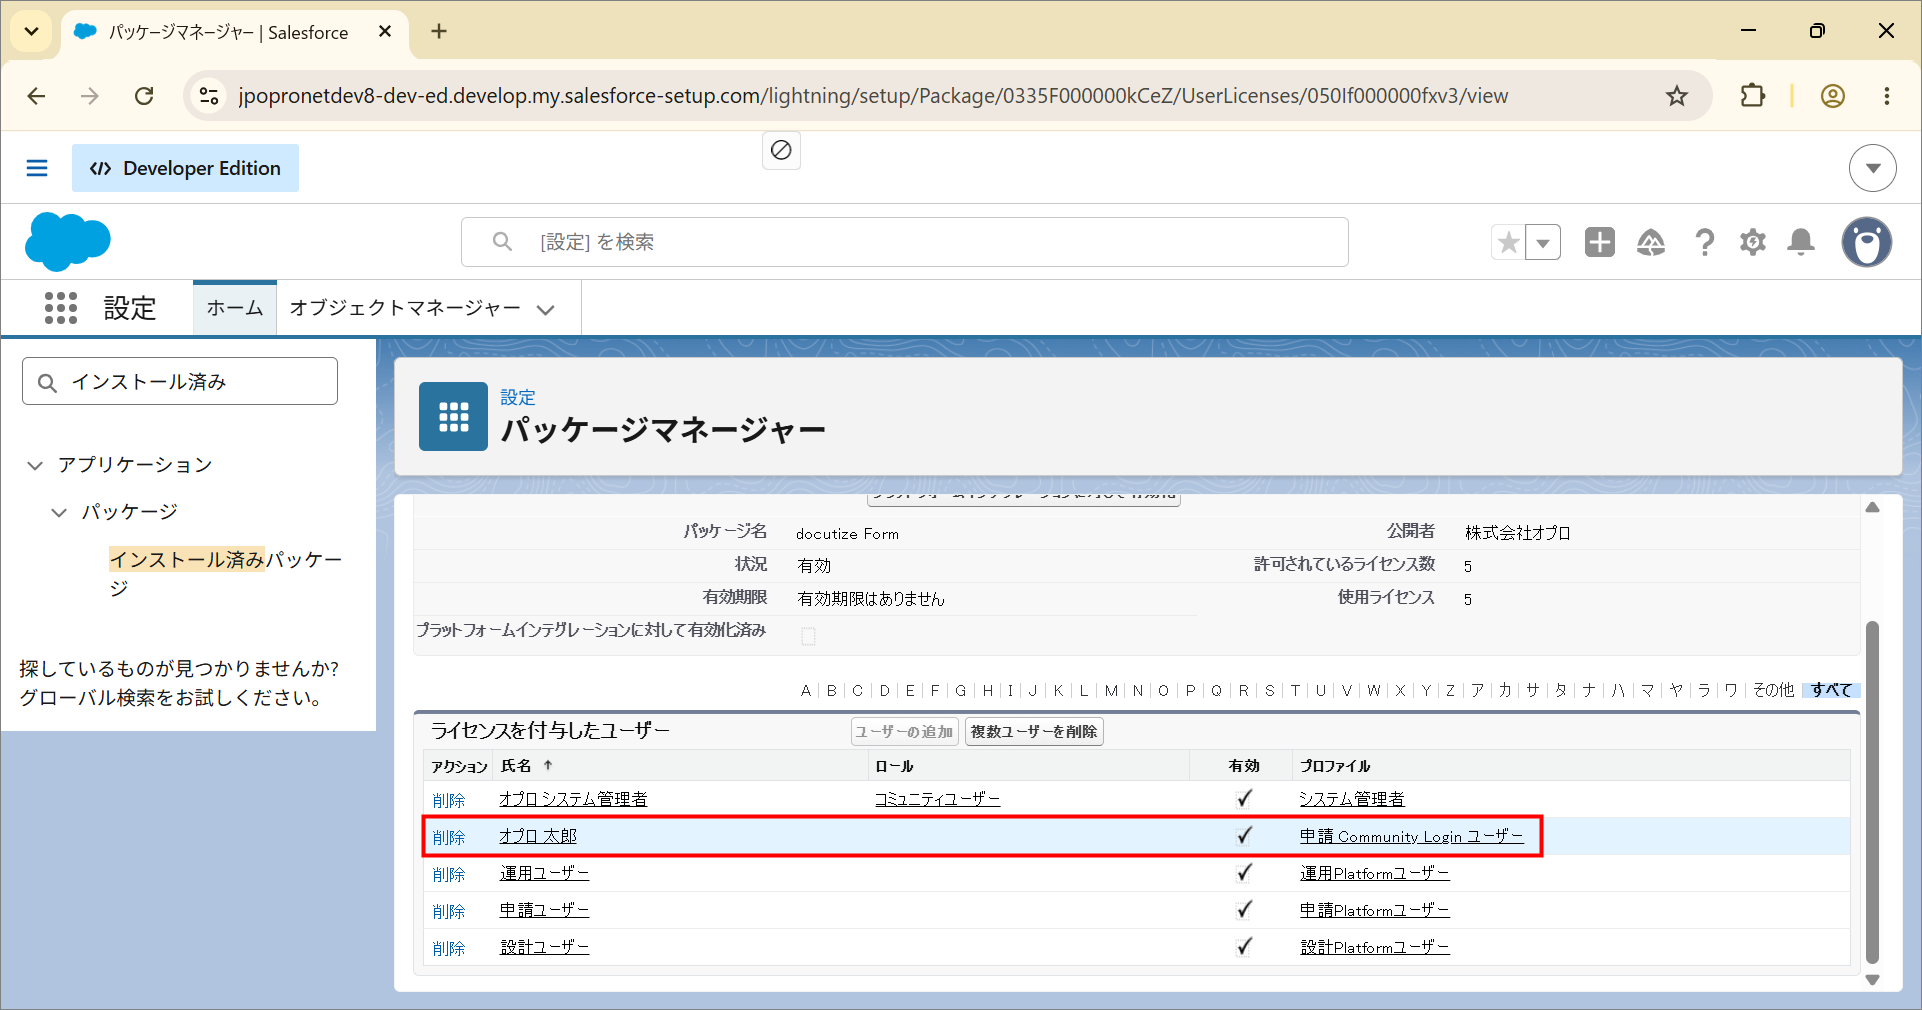Open the global actions plus icon
Viewport: 1922px width, 1010px height.
click(x=1600, y=242)
